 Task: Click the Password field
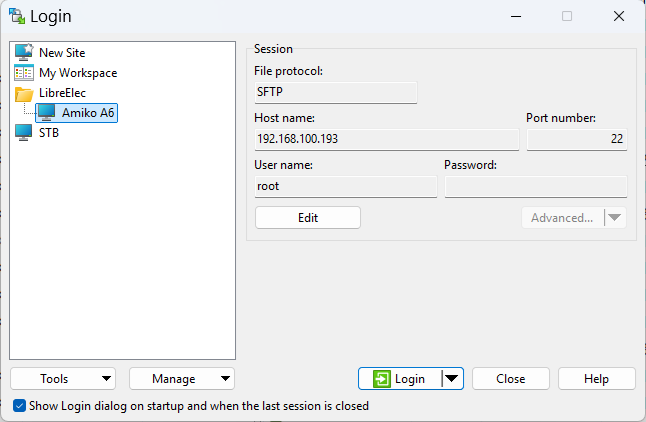(536, 186)
